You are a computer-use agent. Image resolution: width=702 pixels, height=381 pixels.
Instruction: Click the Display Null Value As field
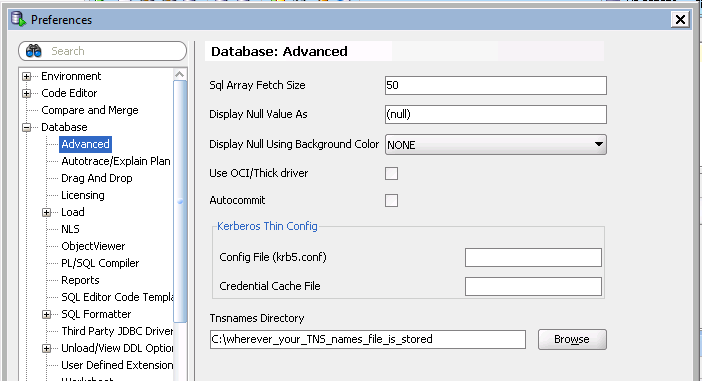[x=496, y=115]
